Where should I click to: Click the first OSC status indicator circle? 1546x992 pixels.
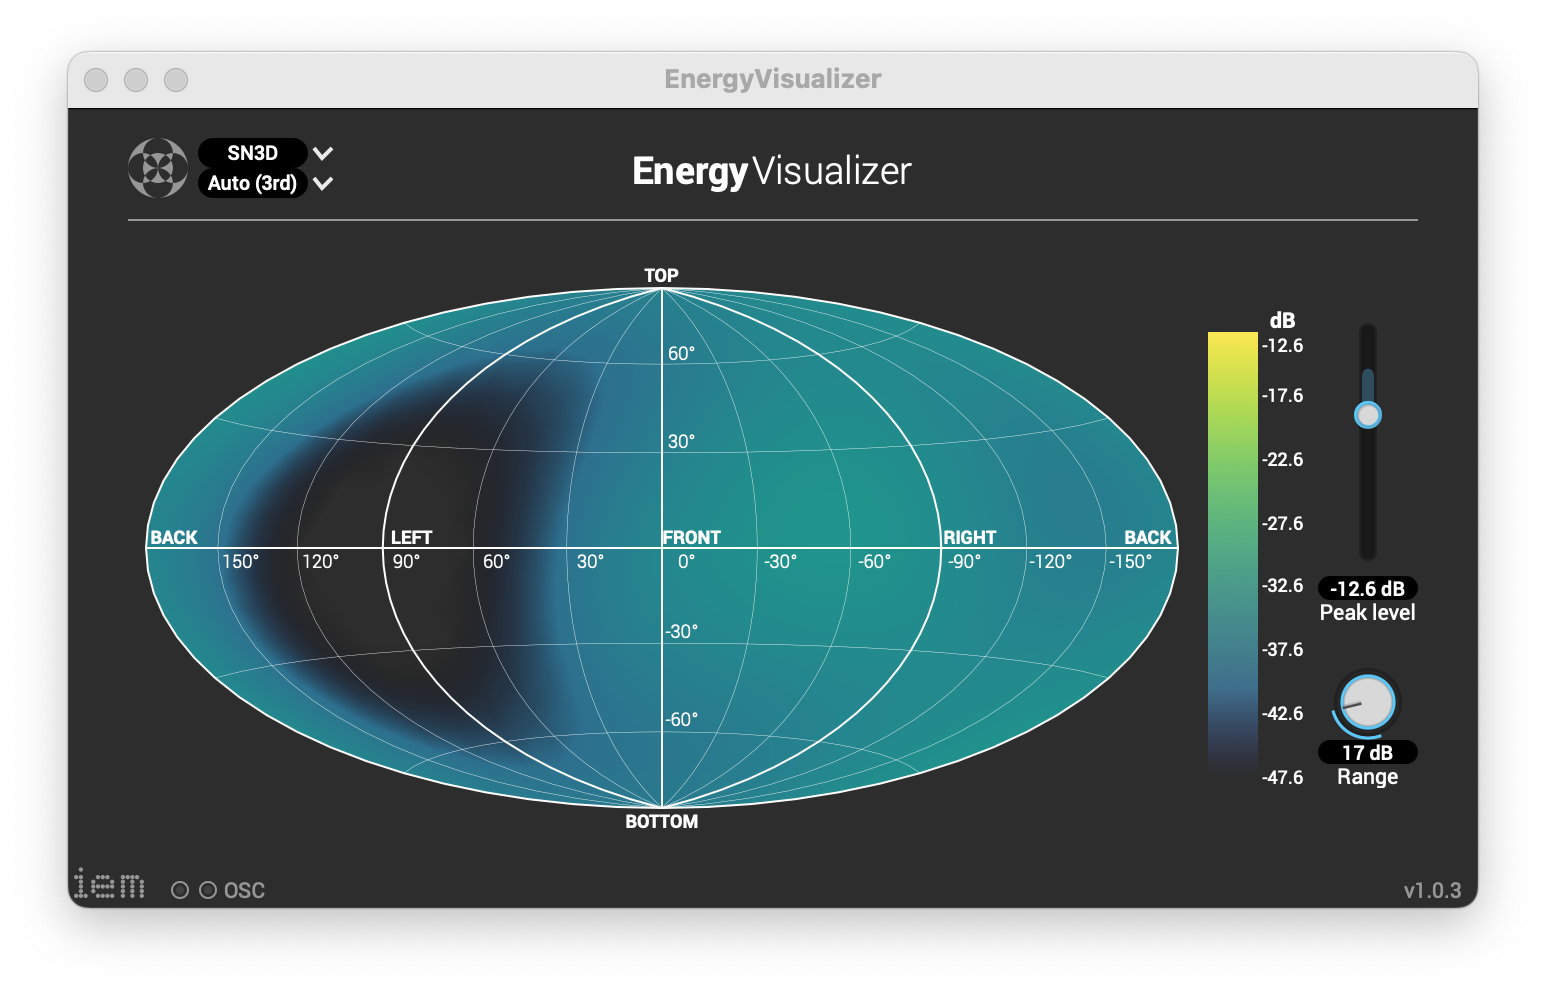pyautogui.click(x=180, y=890)
